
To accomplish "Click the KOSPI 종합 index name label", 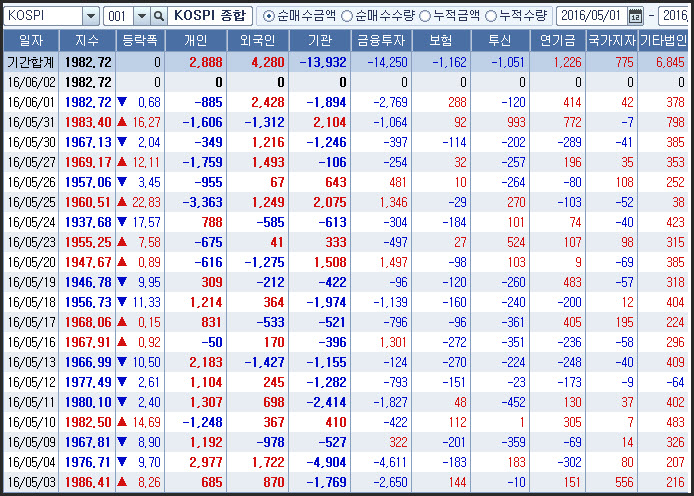I will tap(210, 16).
